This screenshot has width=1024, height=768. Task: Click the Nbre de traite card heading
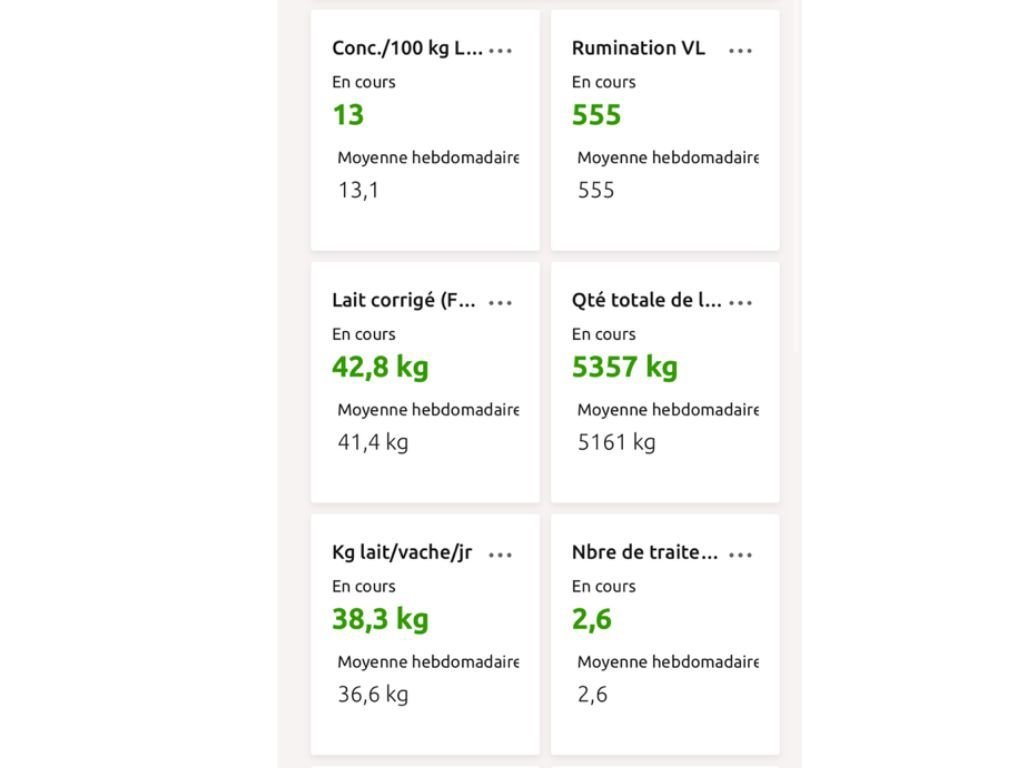point(645,552)
